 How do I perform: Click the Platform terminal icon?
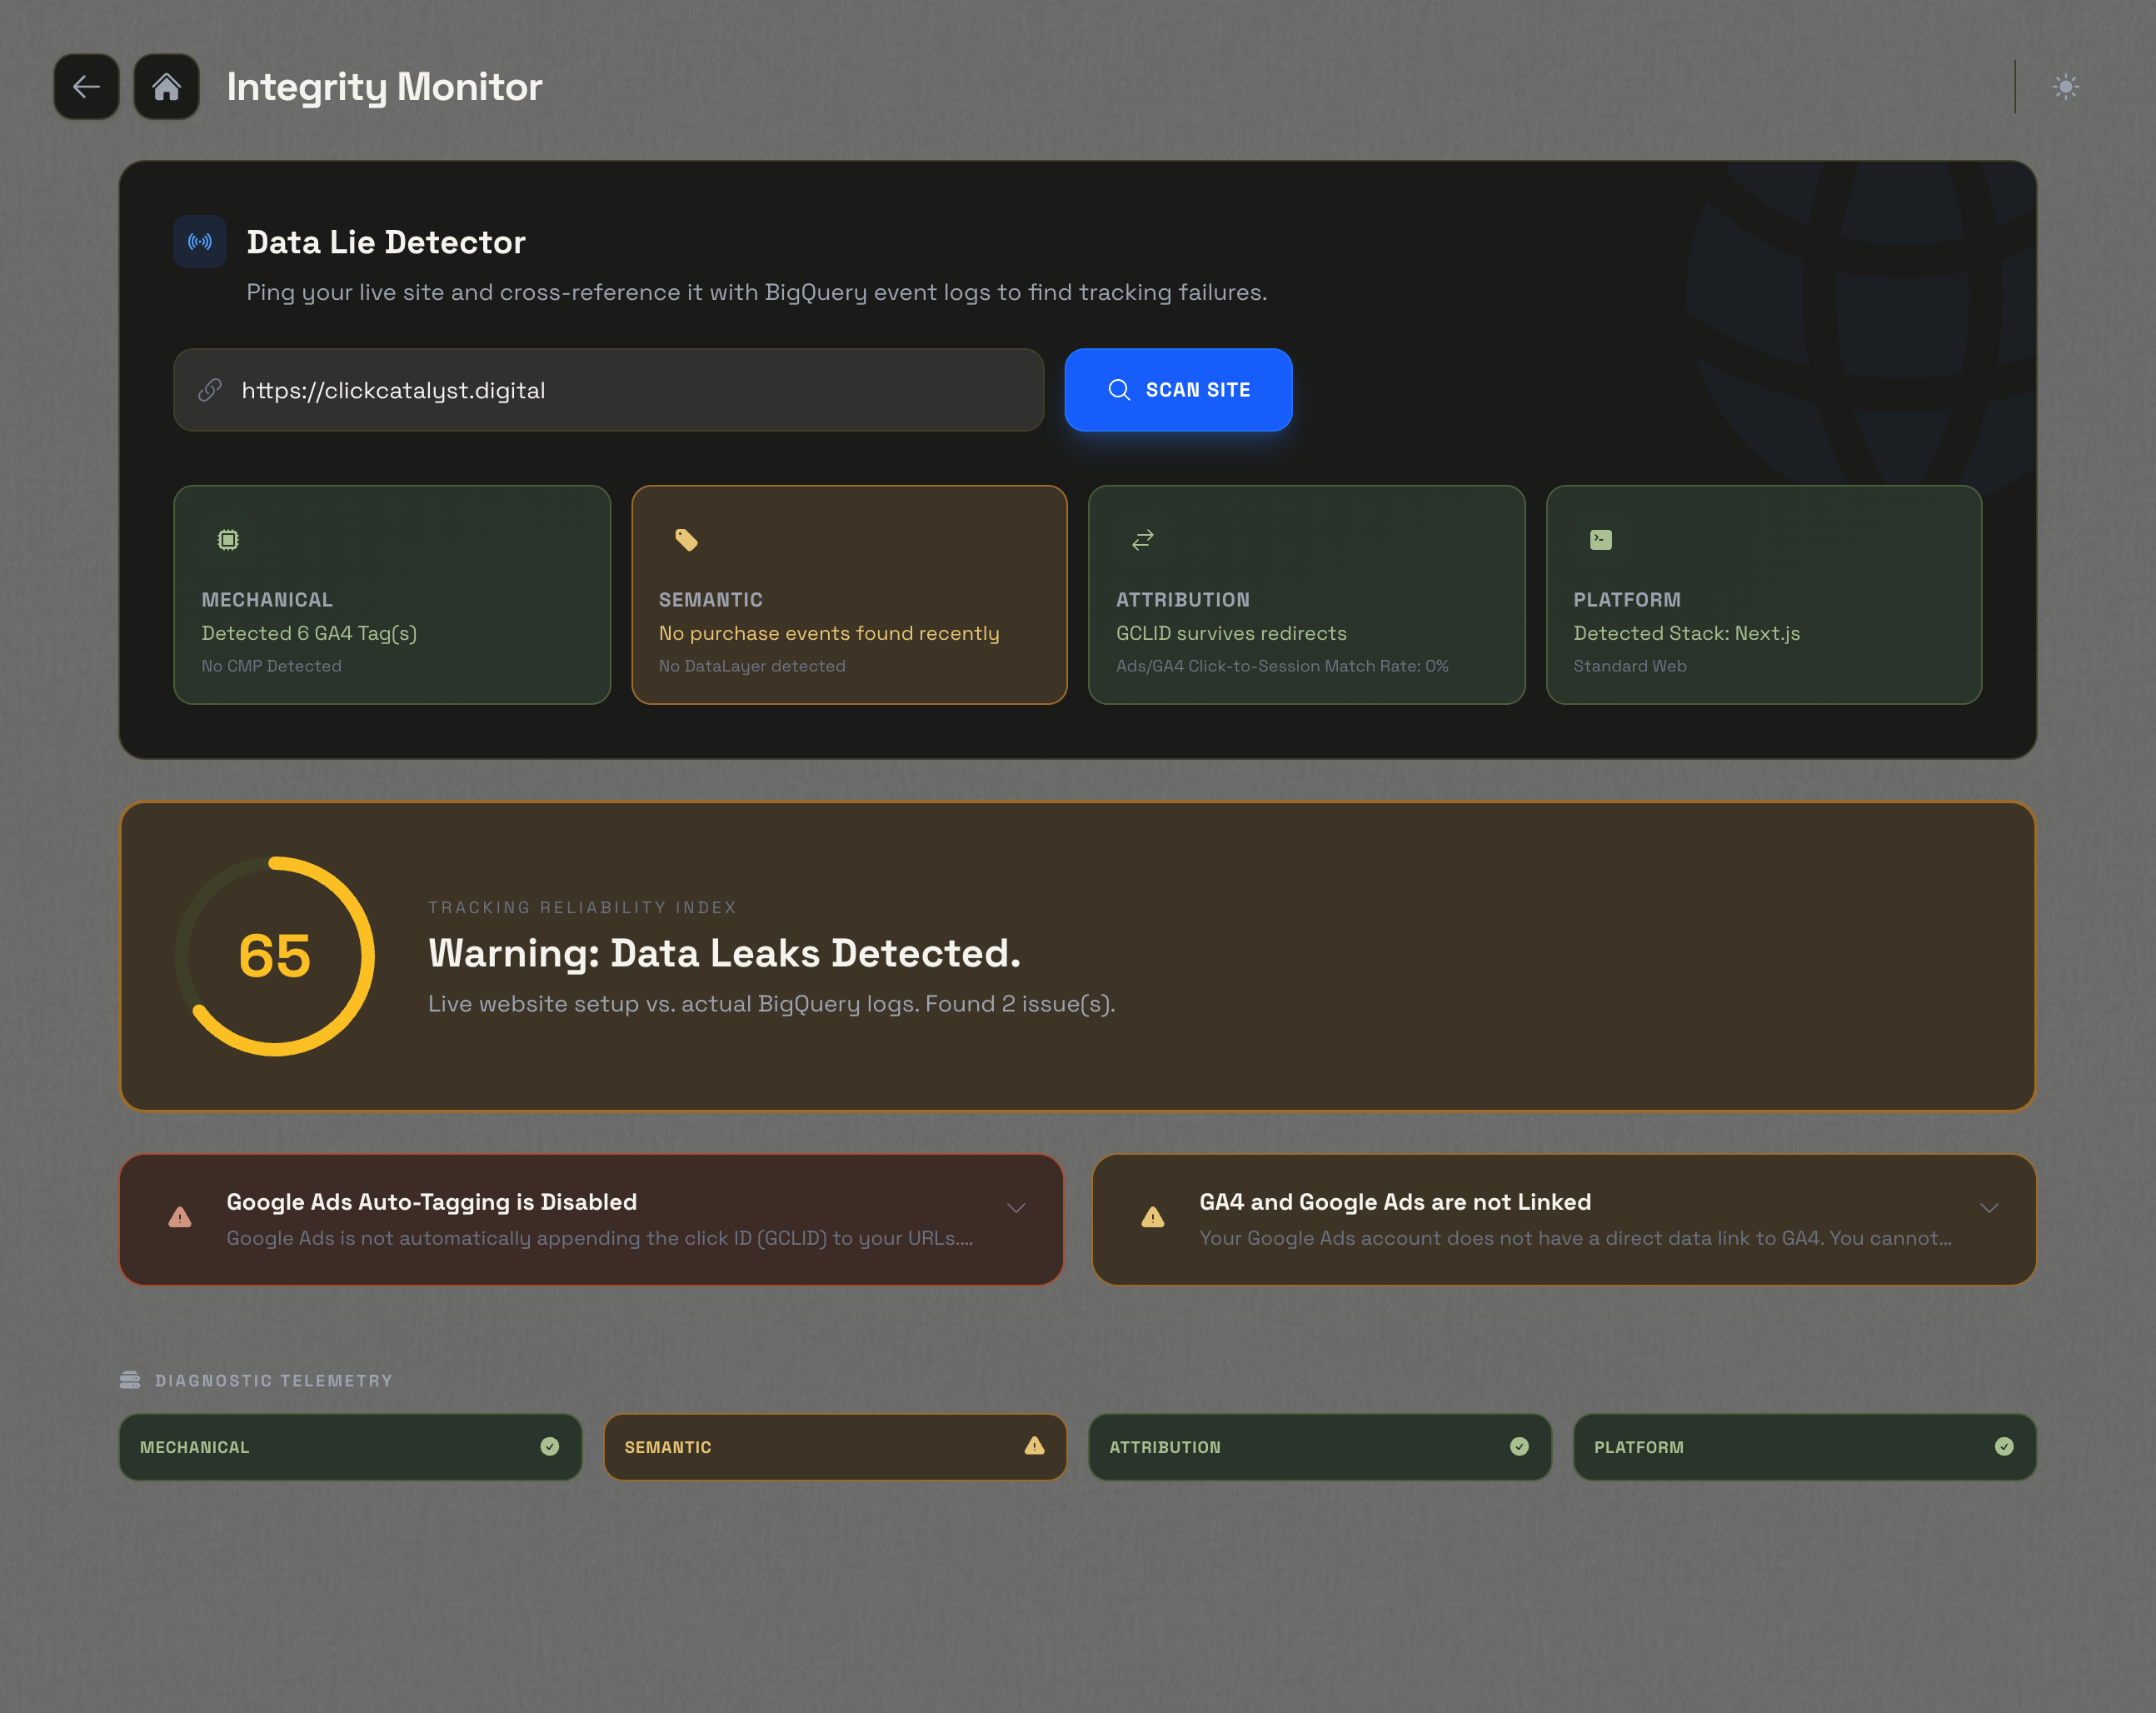pyautogui.click(x=1600, y=540)
